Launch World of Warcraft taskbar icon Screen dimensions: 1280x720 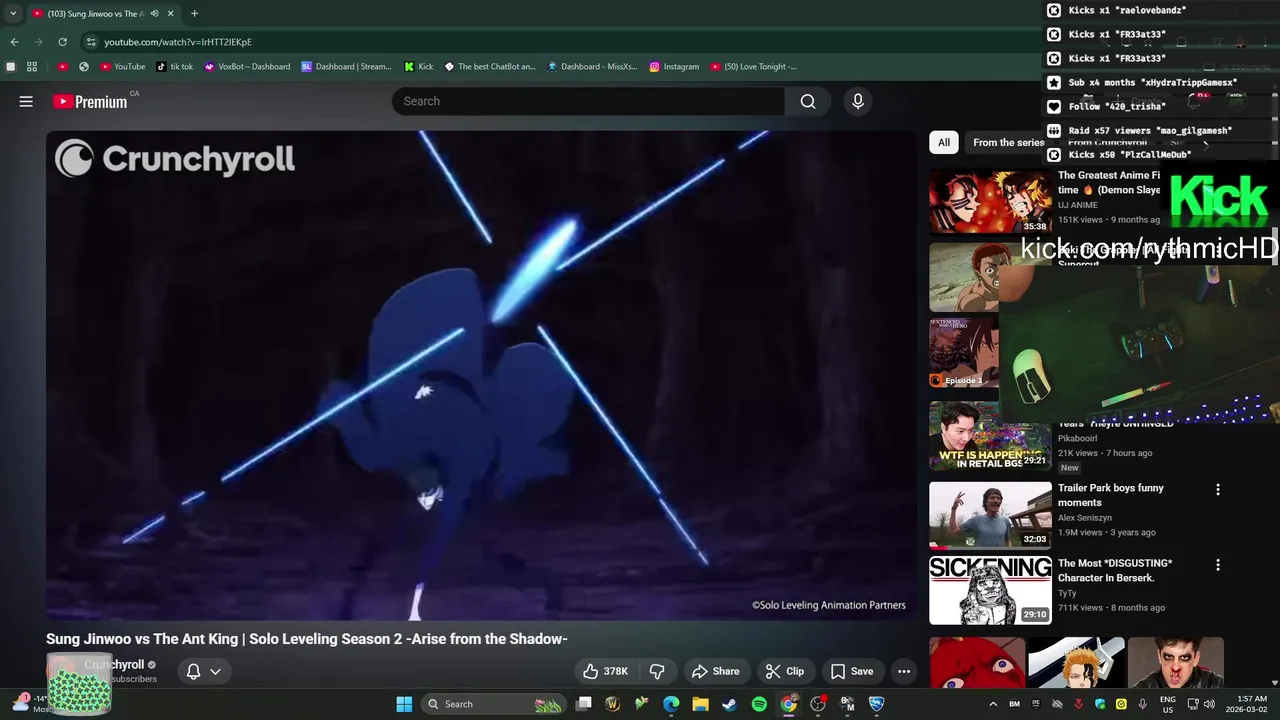pyautogui.click(x=613, y=704)
